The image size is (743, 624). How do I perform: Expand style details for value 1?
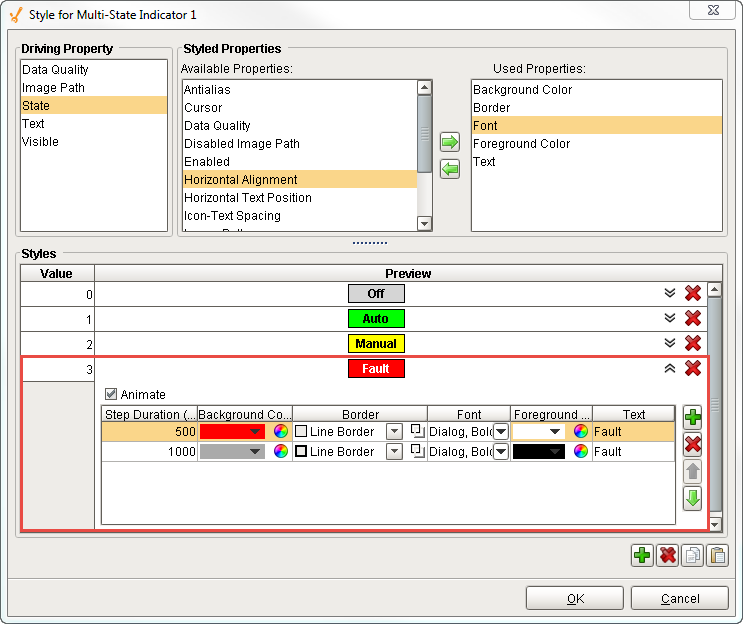670,318
